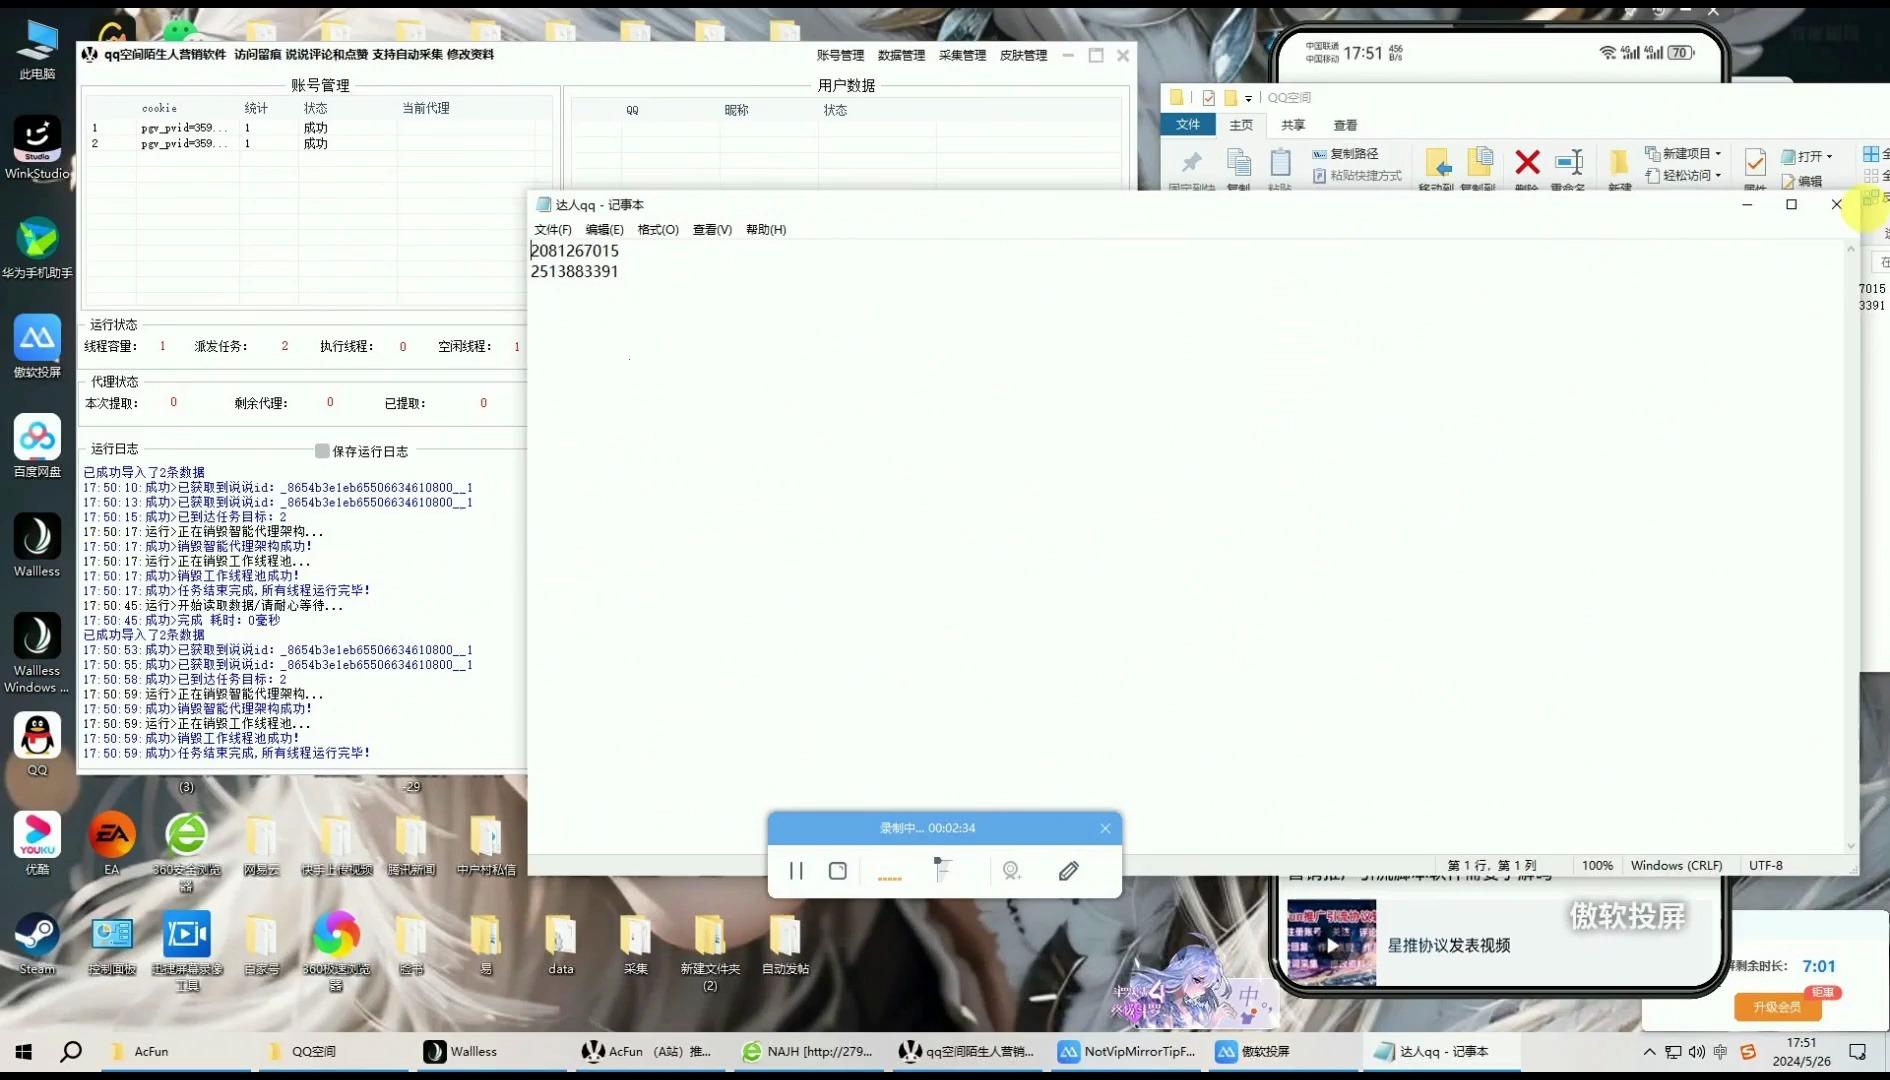Click the Explorer properties checkmark icon
Image resolution: width=1890 pixels, height=1080 pixels.
coord(1755,162)
